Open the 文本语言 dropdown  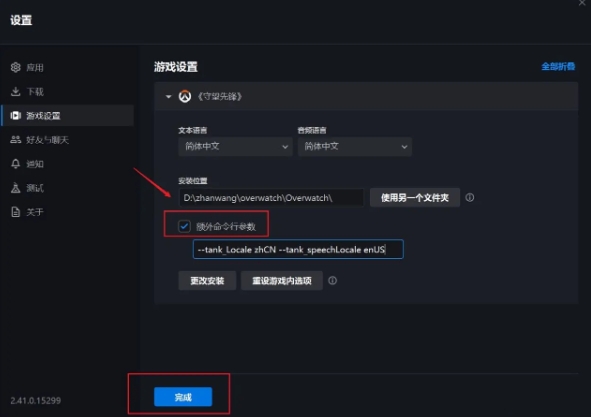pos(235,146)
